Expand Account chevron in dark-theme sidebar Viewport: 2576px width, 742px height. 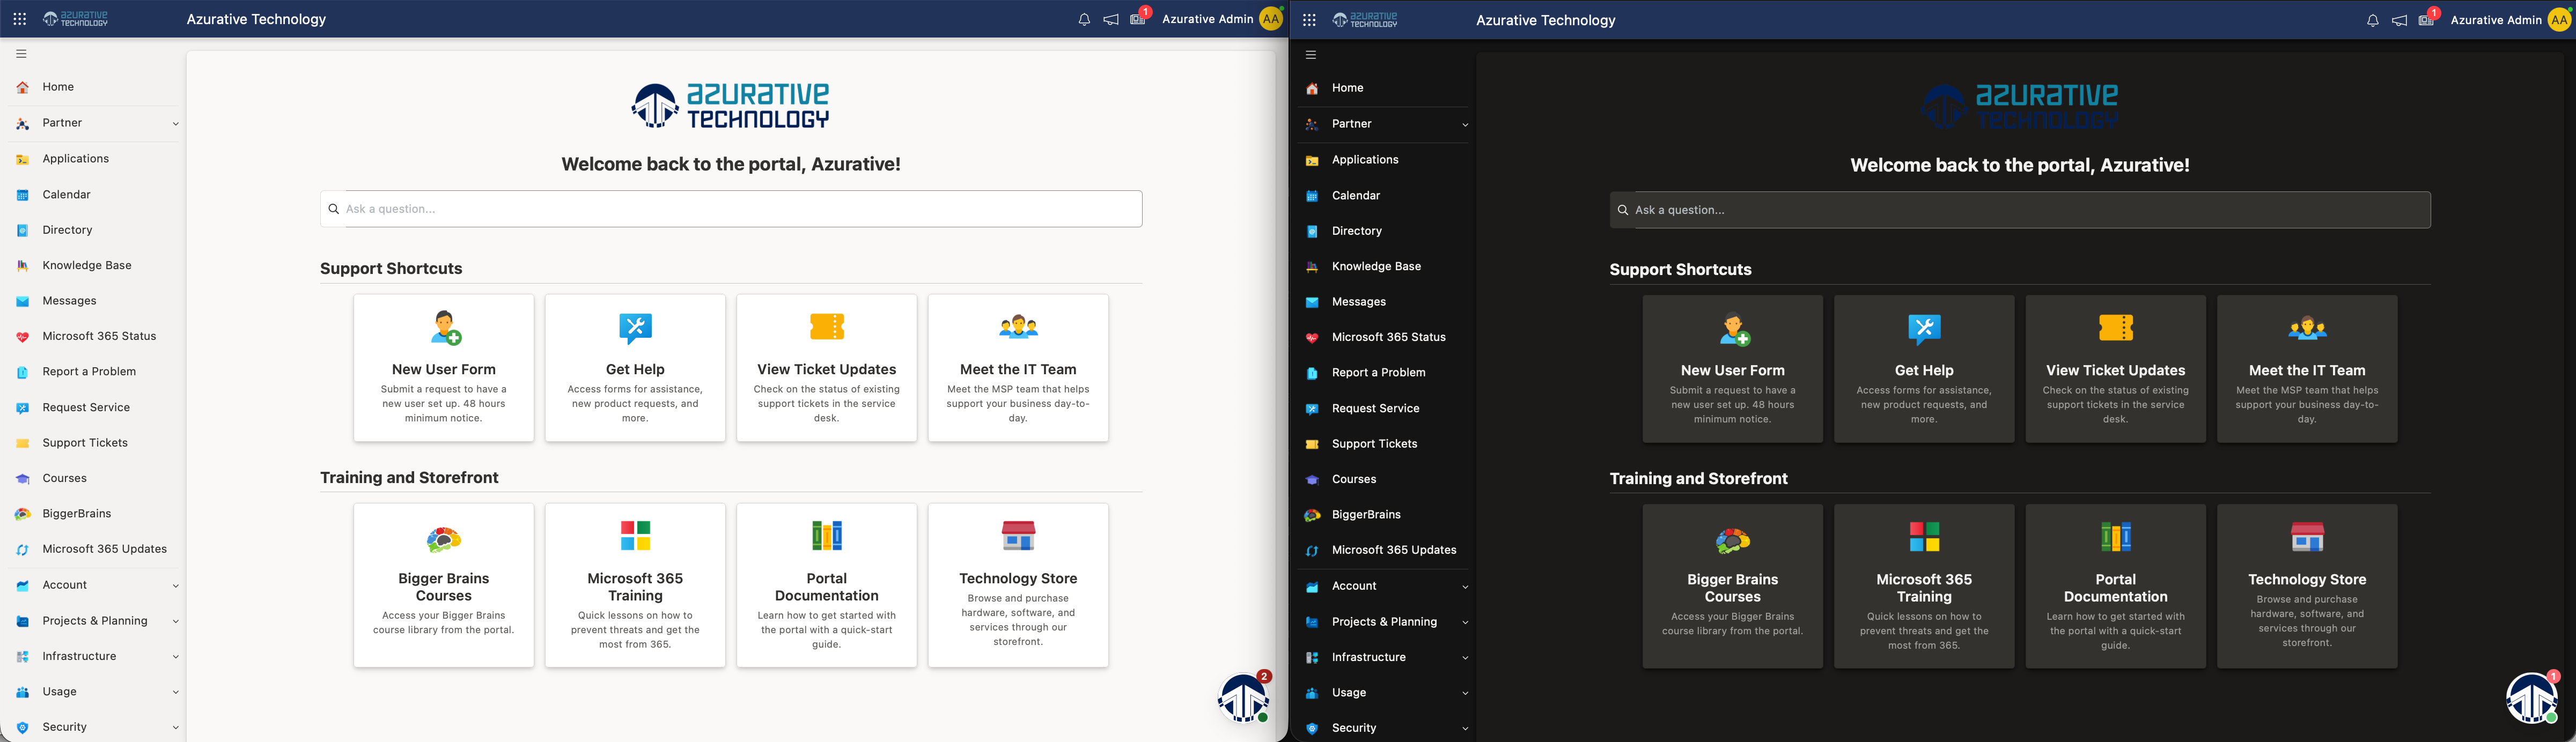pyautogui.click(x=1465, y=587)
